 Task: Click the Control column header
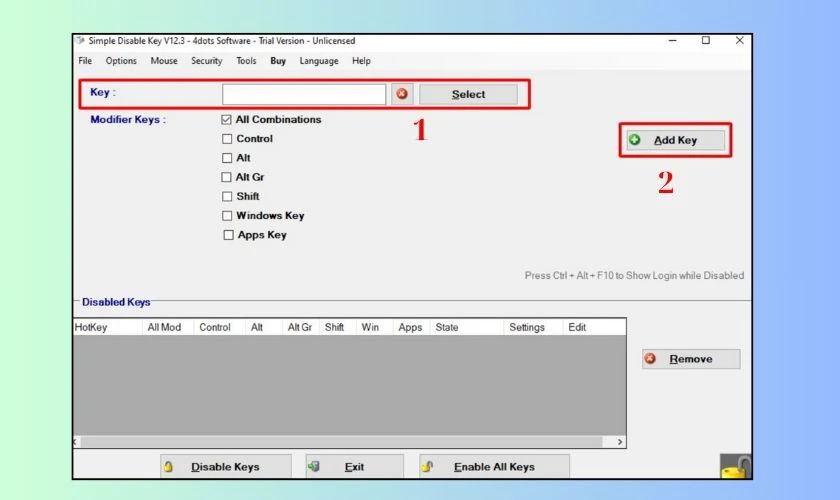point(219,327)
